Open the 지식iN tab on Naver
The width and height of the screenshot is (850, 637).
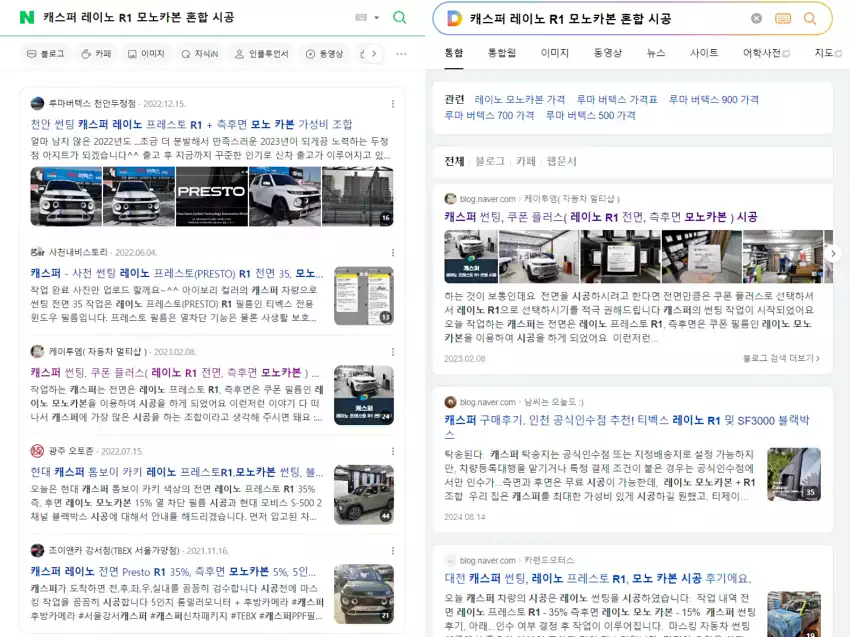[198, 54]
